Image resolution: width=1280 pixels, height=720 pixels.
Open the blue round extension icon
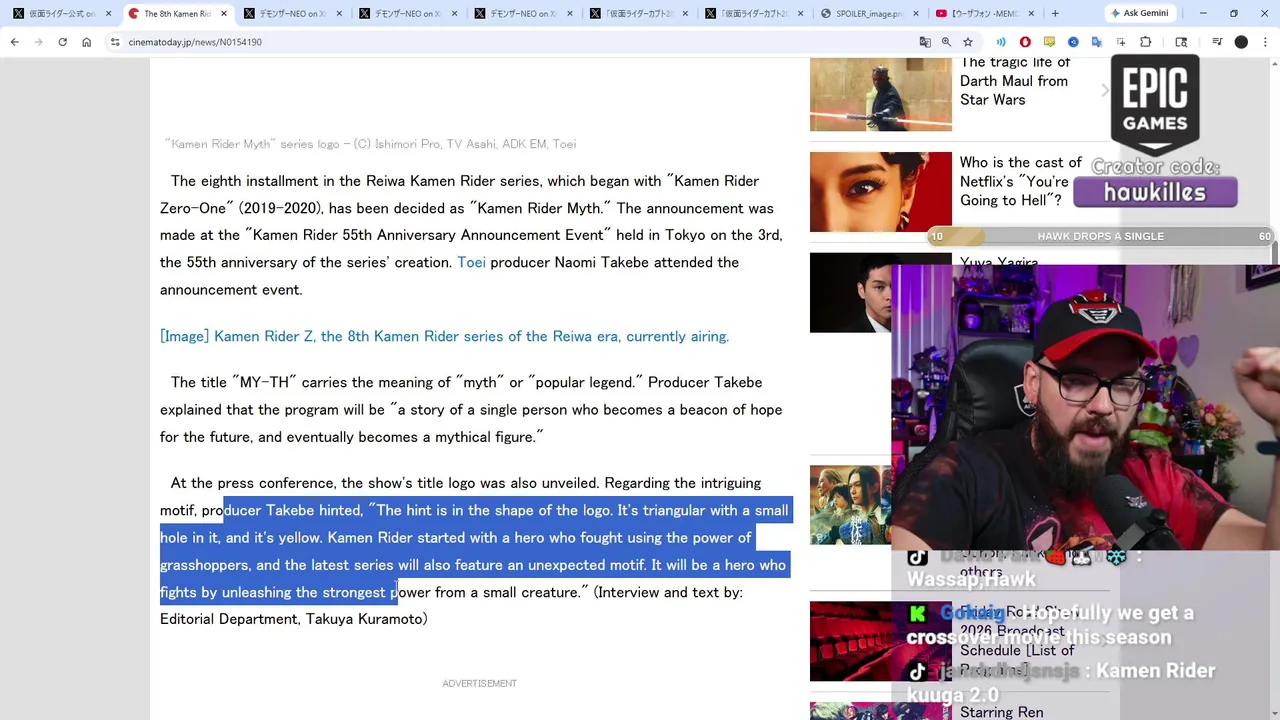click(1073, 42)
